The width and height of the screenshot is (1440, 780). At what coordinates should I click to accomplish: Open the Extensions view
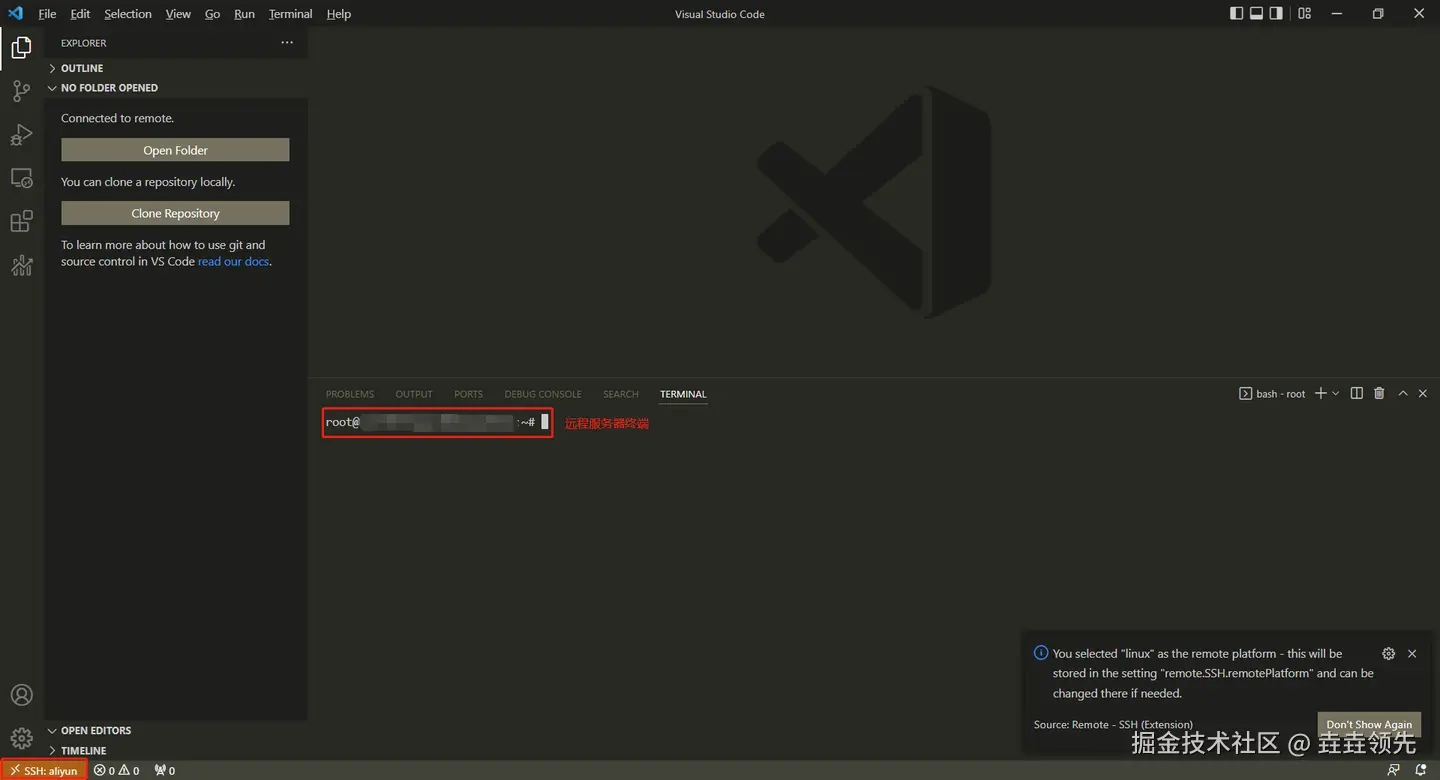pyautogui.click(x=21, y=221)
